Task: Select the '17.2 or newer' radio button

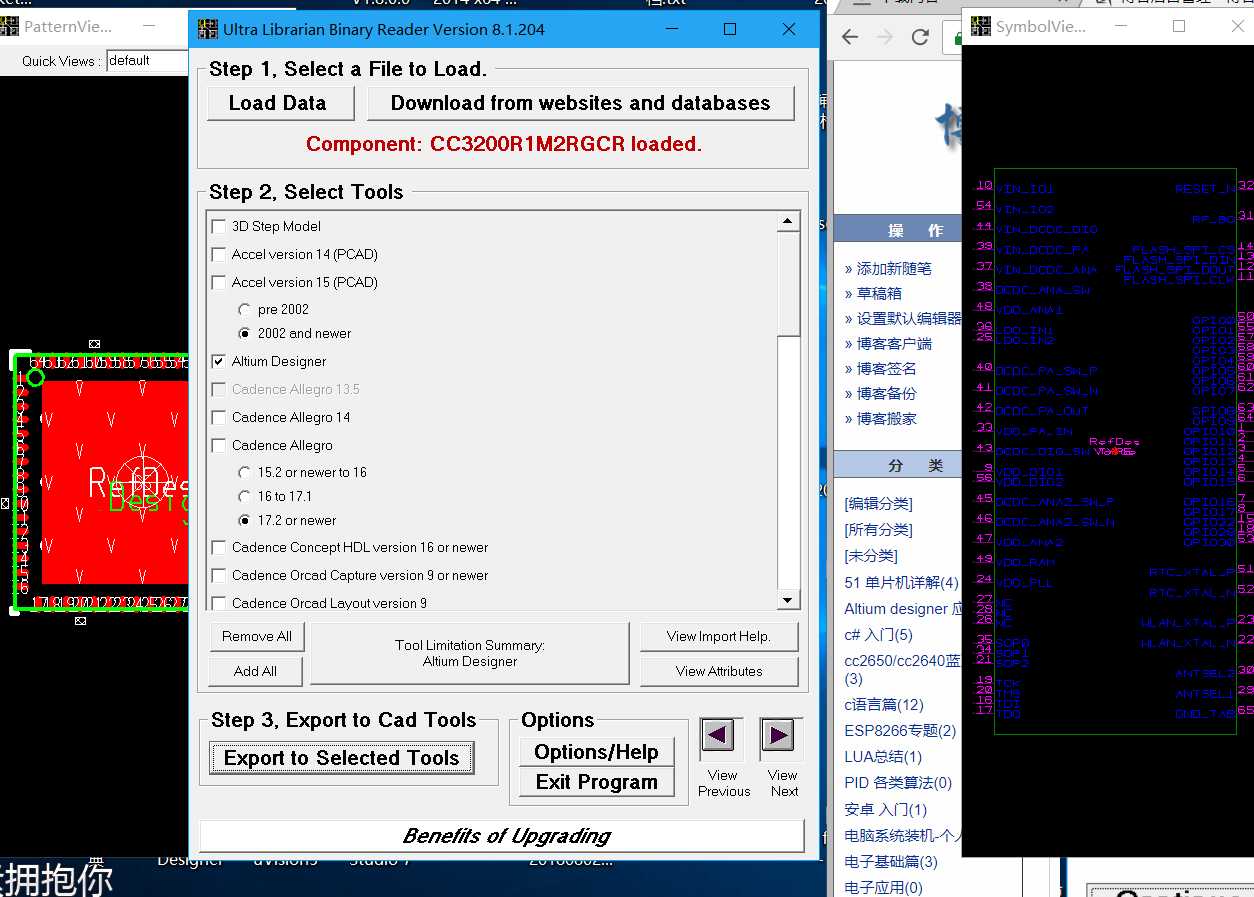Action: pyautogui.click(x=244, y=520)
